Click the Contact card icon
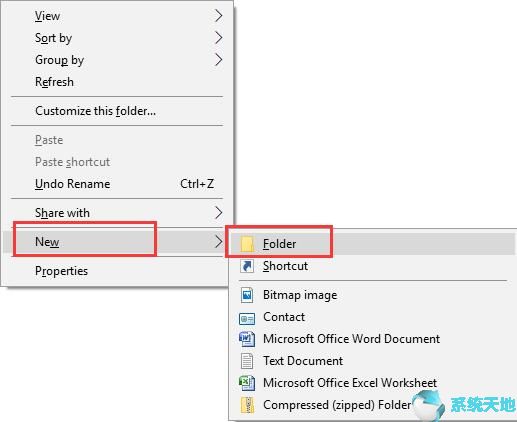517x422 pixels. pyautogui.click(x=247, y=318)
